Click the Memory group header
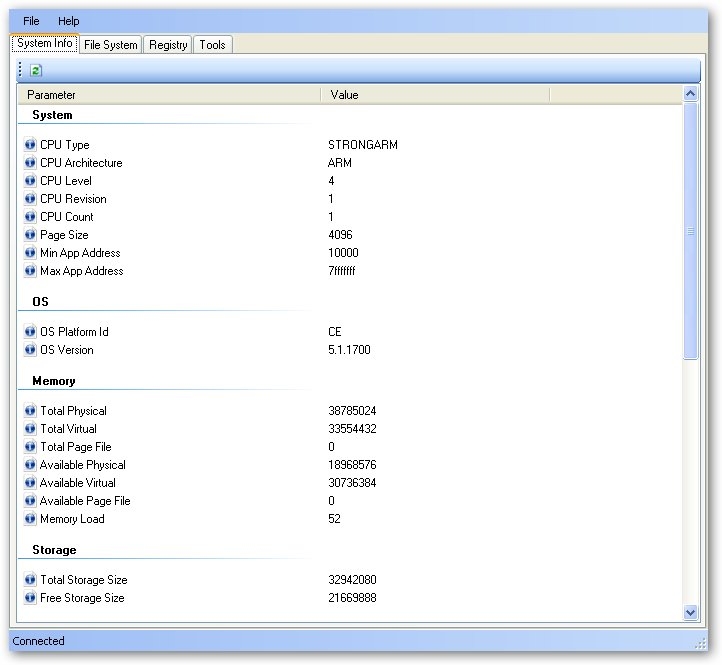Screen dimensions: 722x665 pyautogui.click(x=53, y=381)
